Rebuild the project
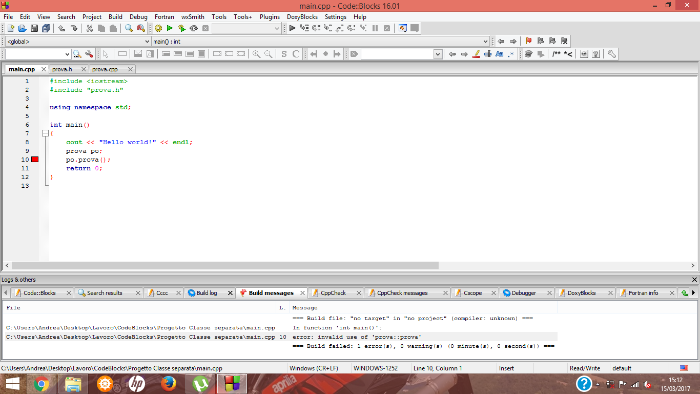The height and width of the screenshot is (394, 700). [x=194, y=28]
